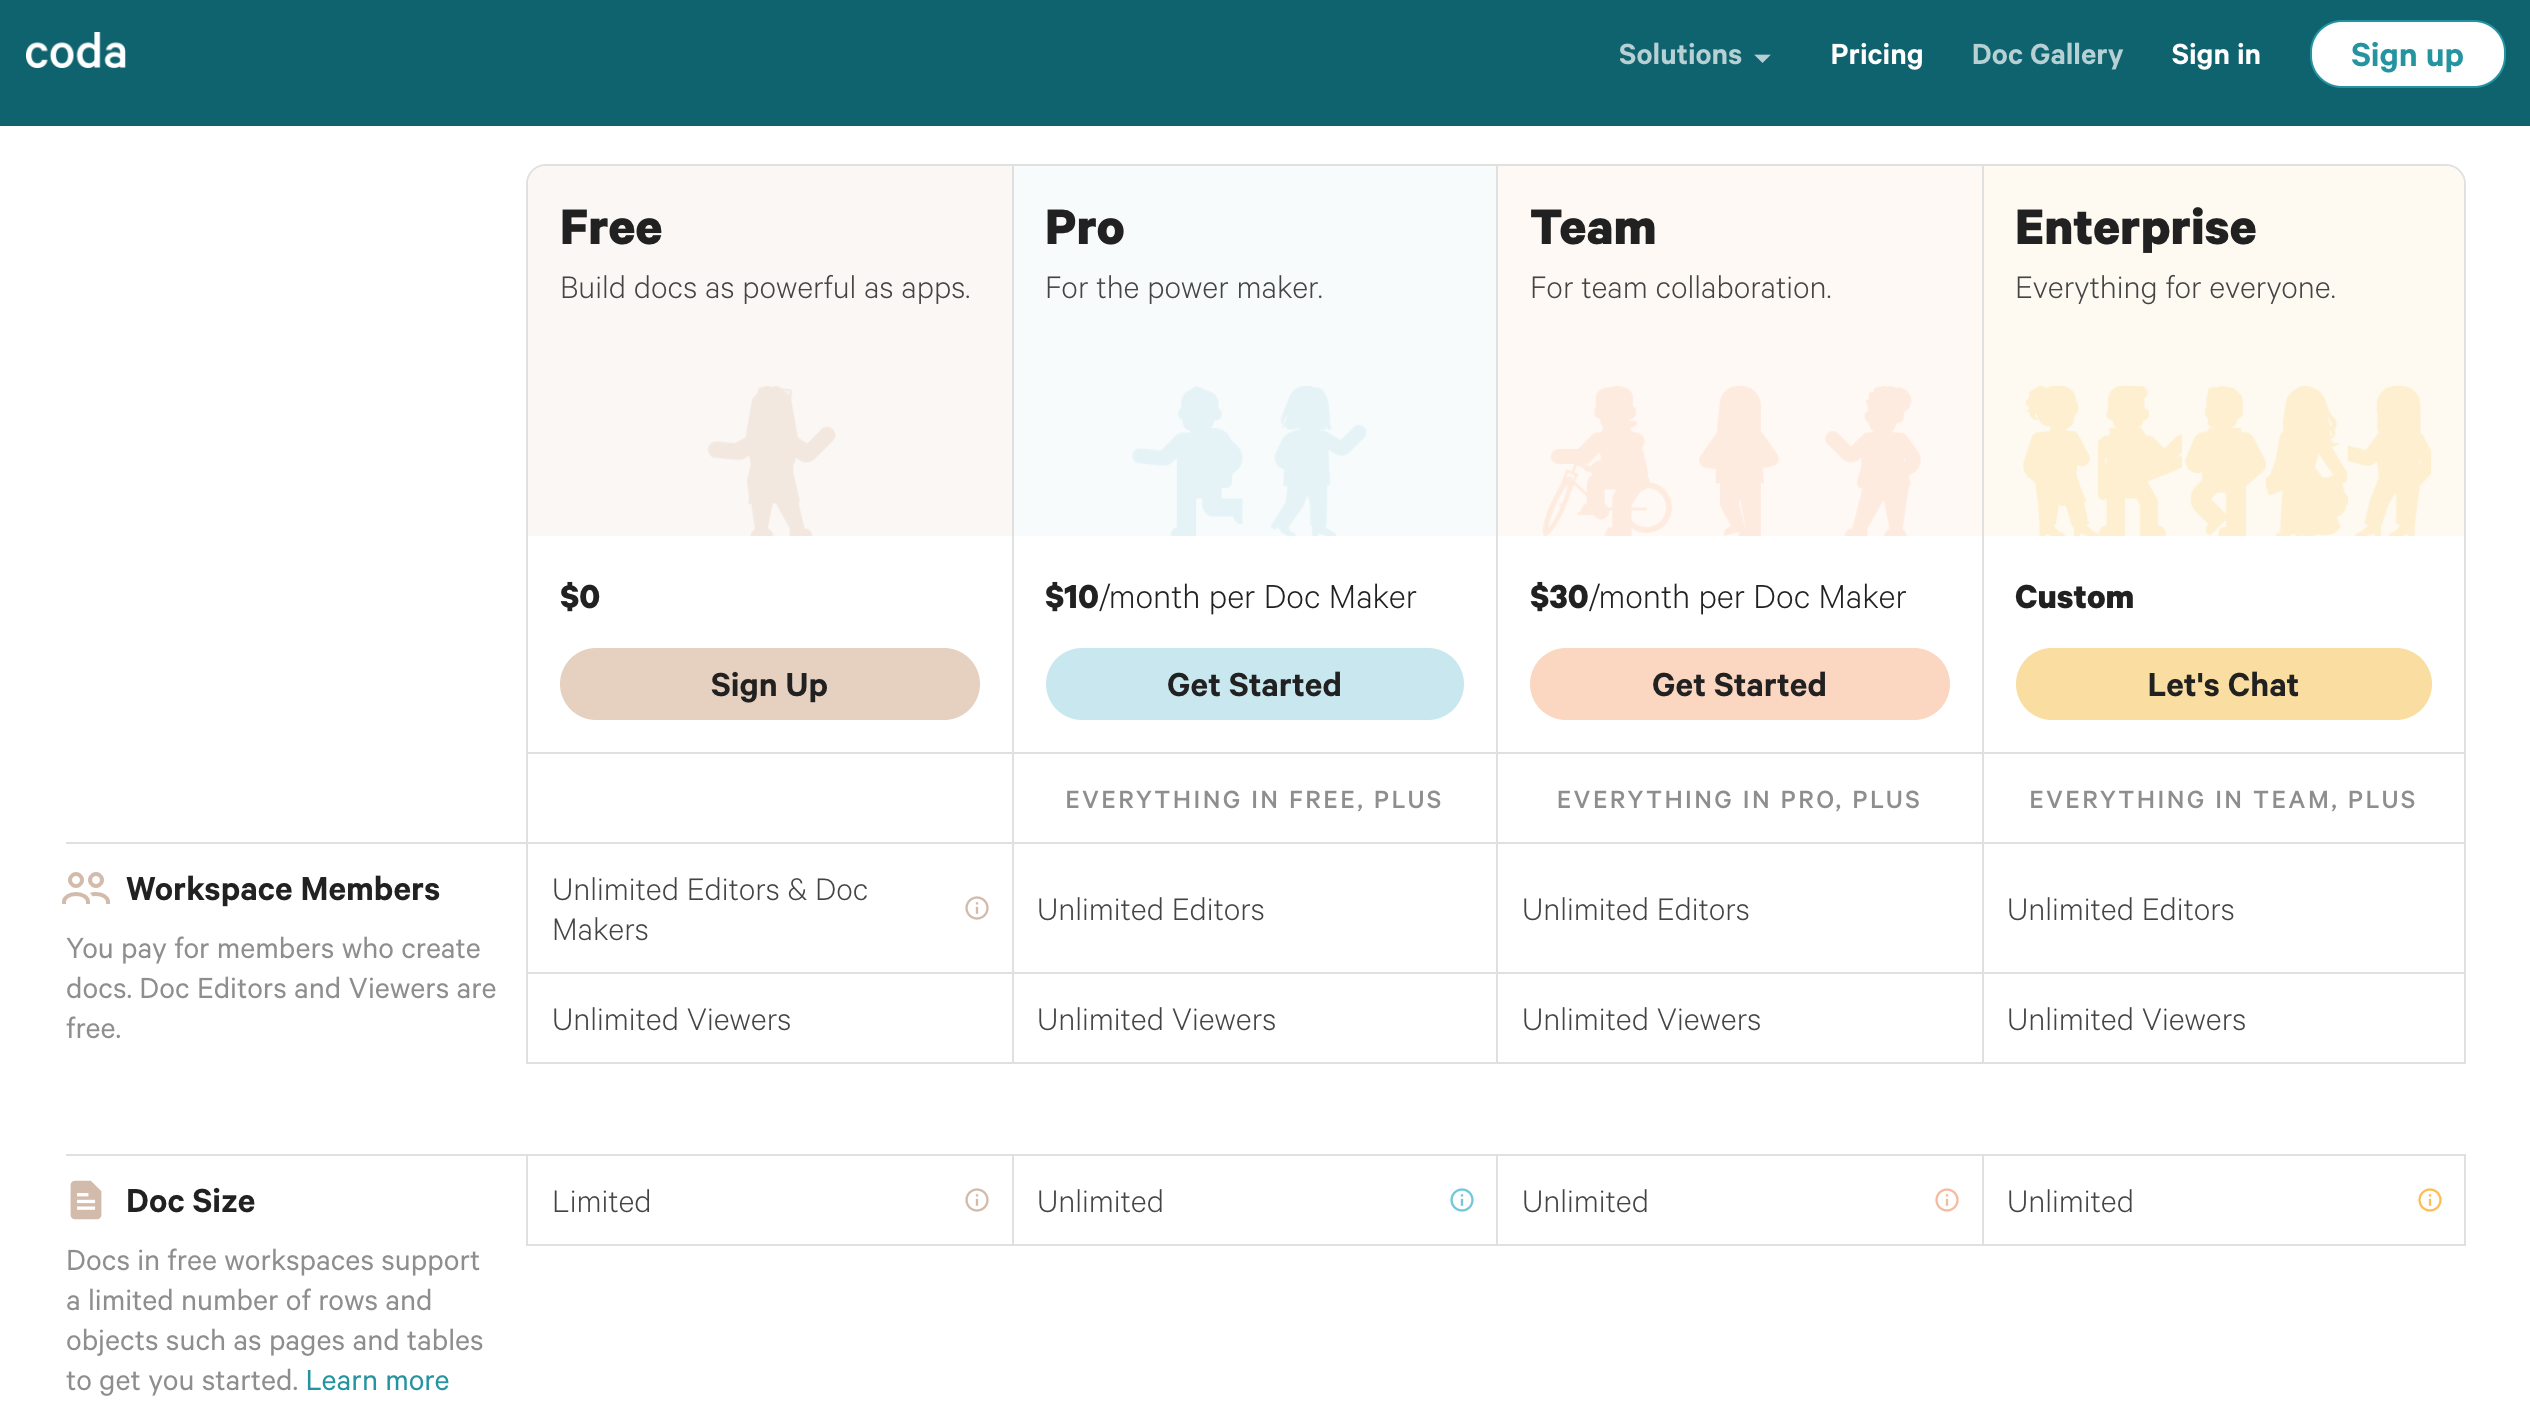2530x1418 pixels.
Task: Click the $30/month per Doc Maker price
Action: point(1717,597)
